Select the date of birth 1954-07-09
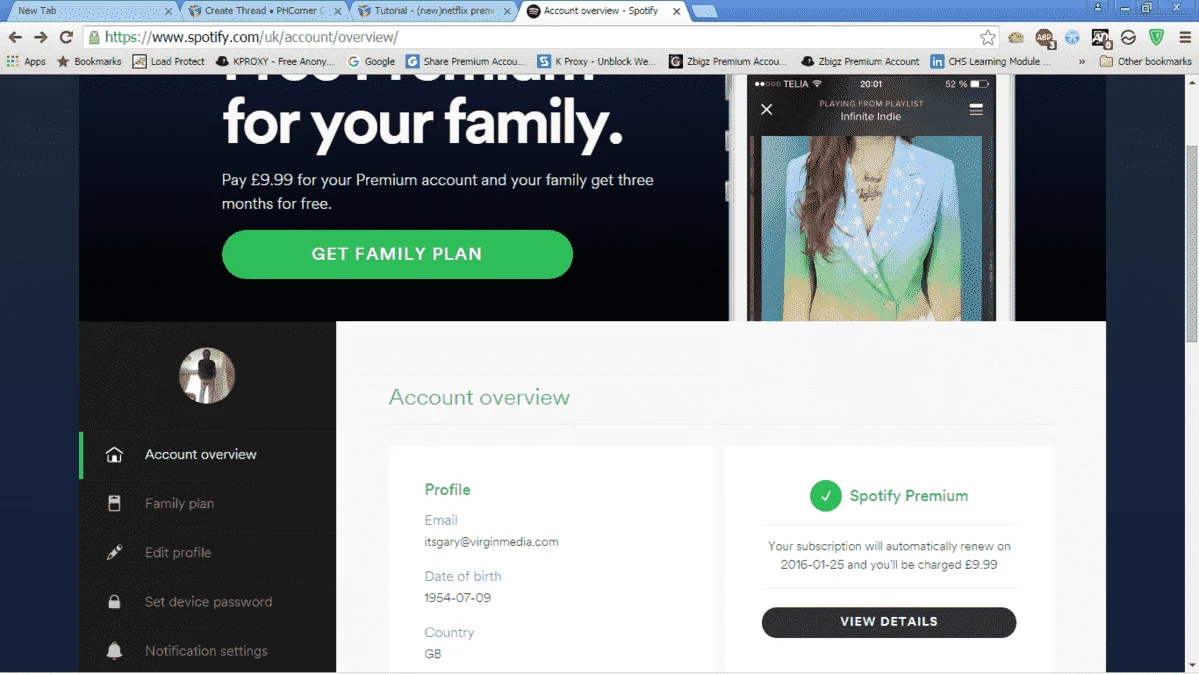 coord(457,597)
